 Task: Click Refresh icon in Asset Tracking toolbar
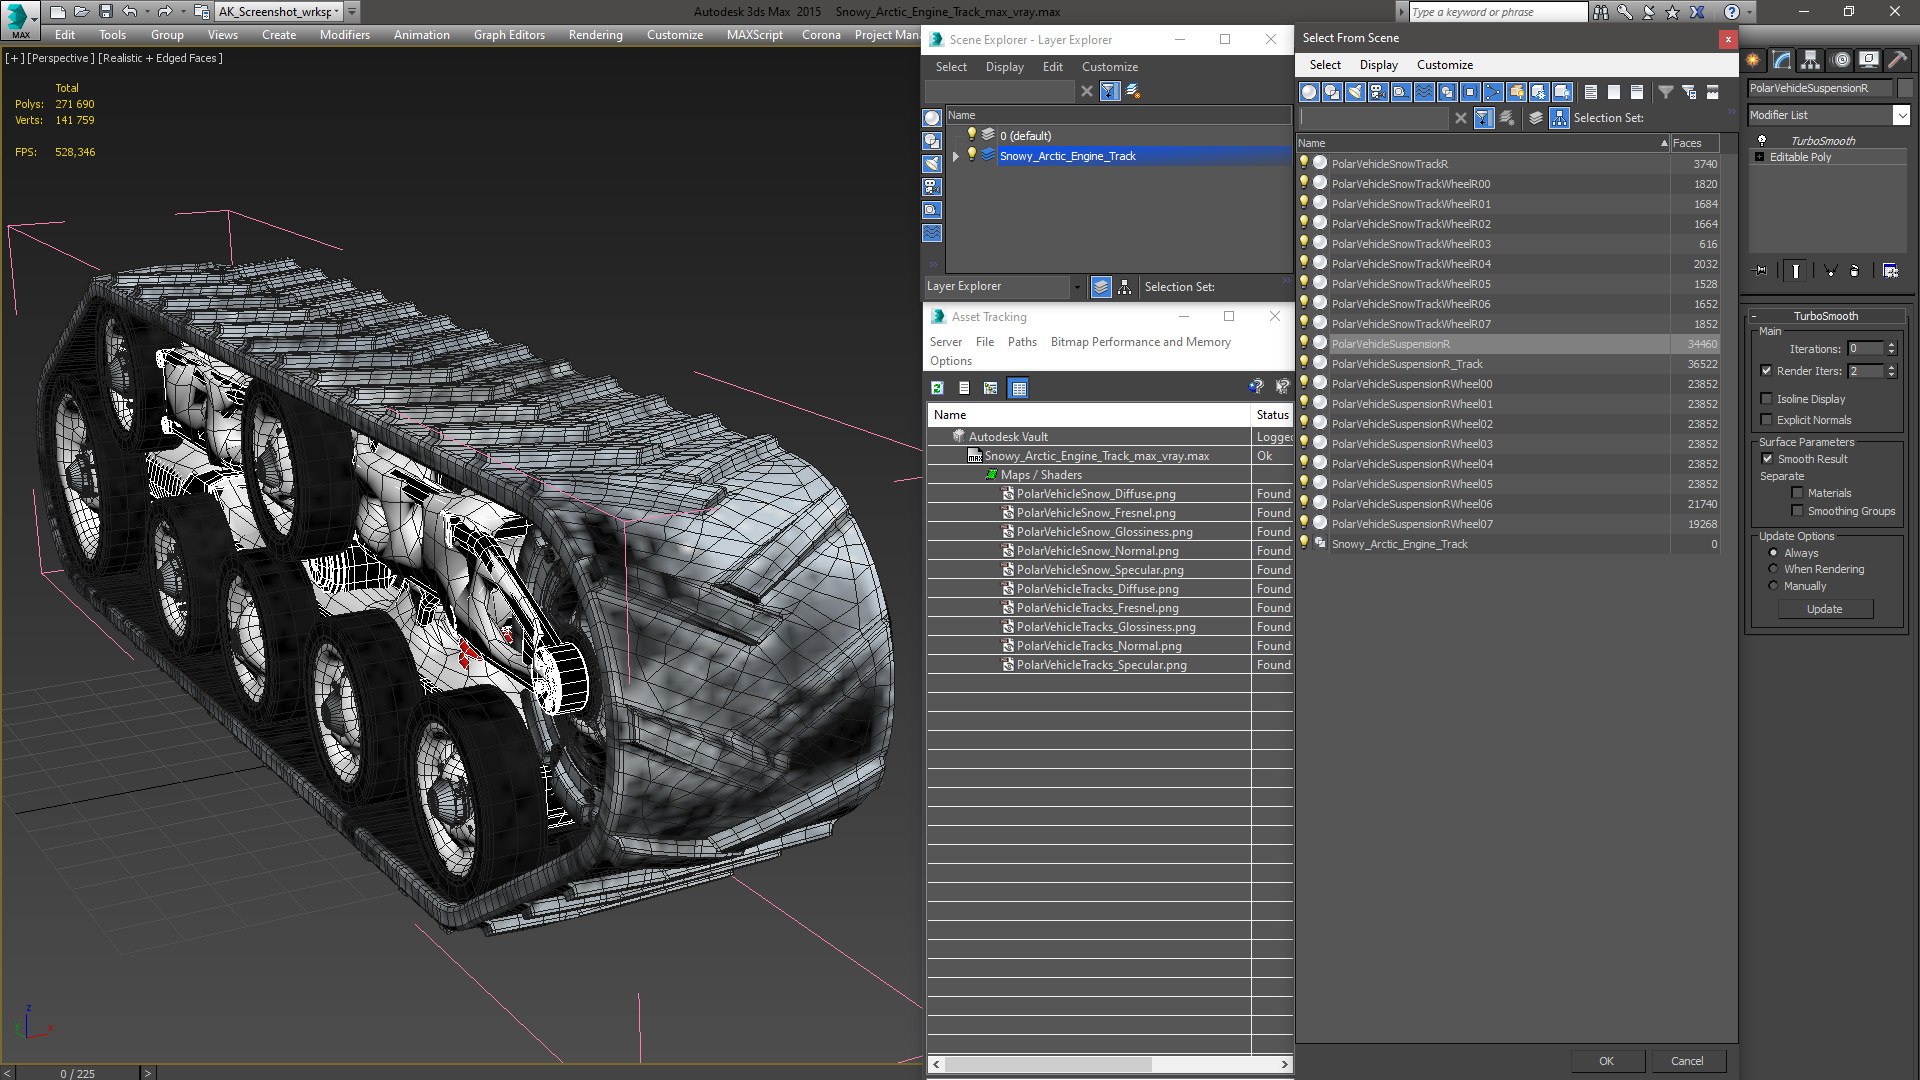pyautogui.click(x=937, y=388)
